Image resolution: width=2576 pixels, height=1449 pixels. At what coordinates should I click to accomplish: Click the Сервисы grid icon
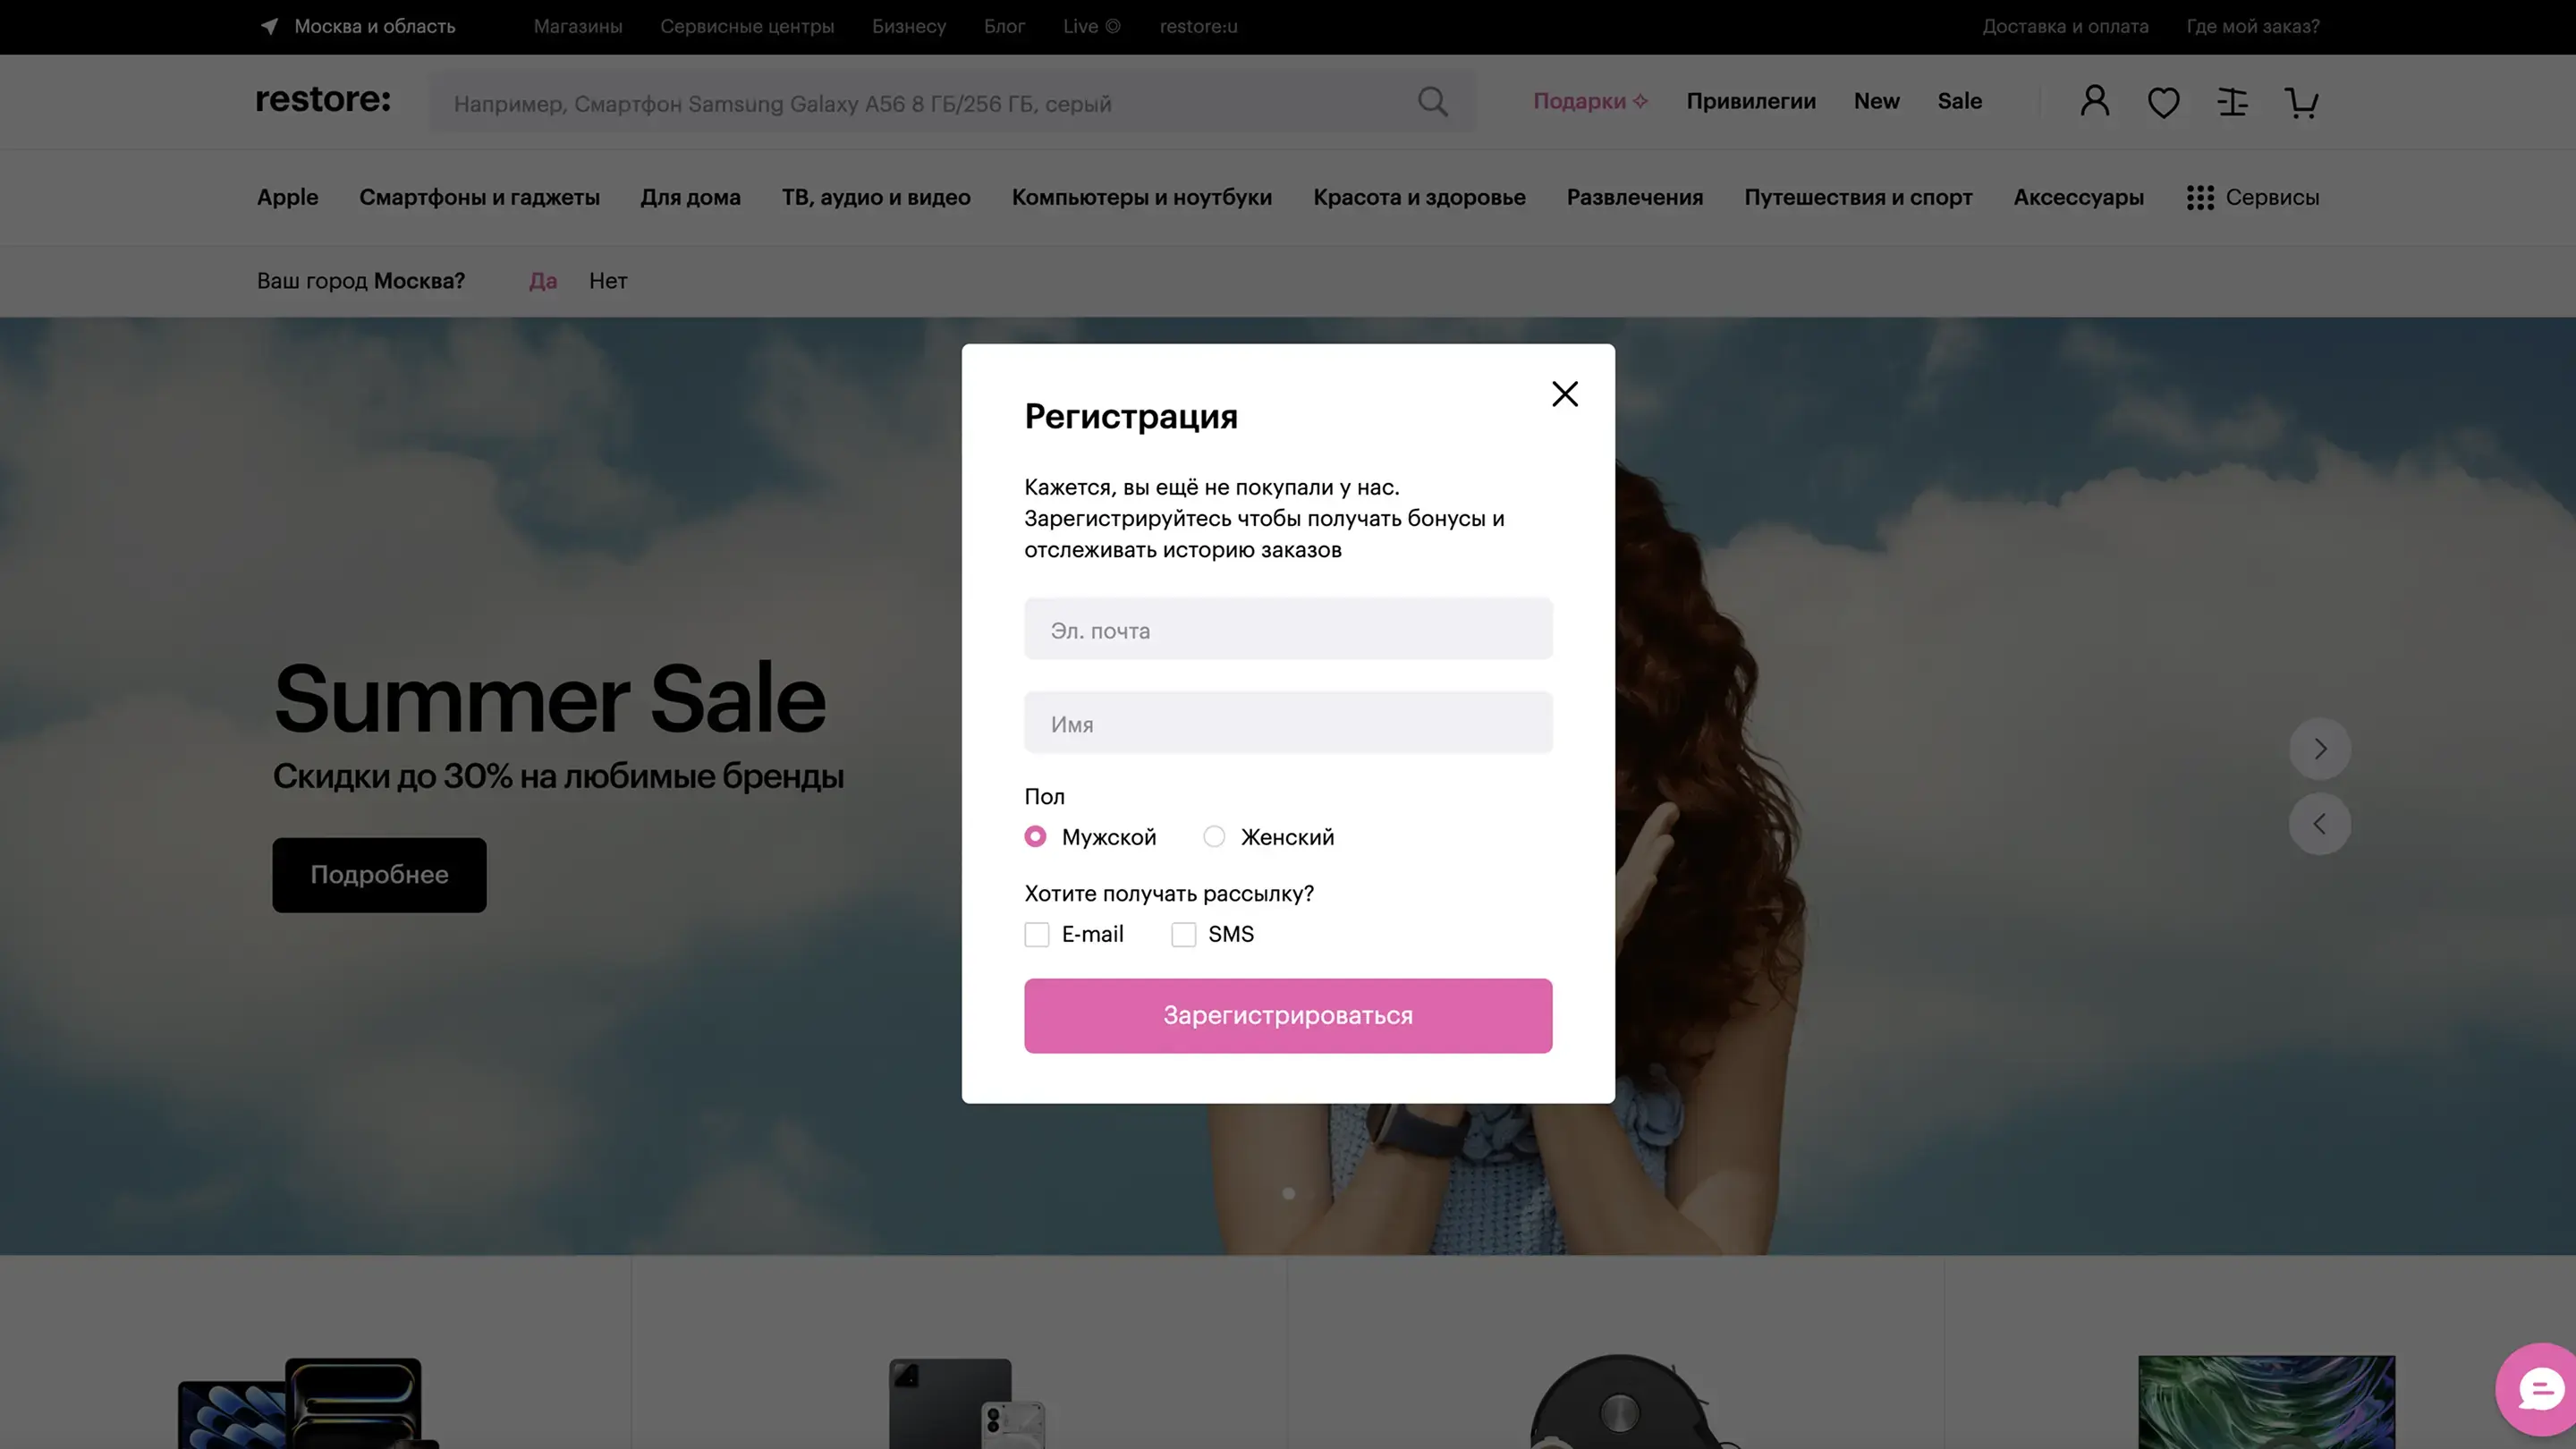[2199, 198]
